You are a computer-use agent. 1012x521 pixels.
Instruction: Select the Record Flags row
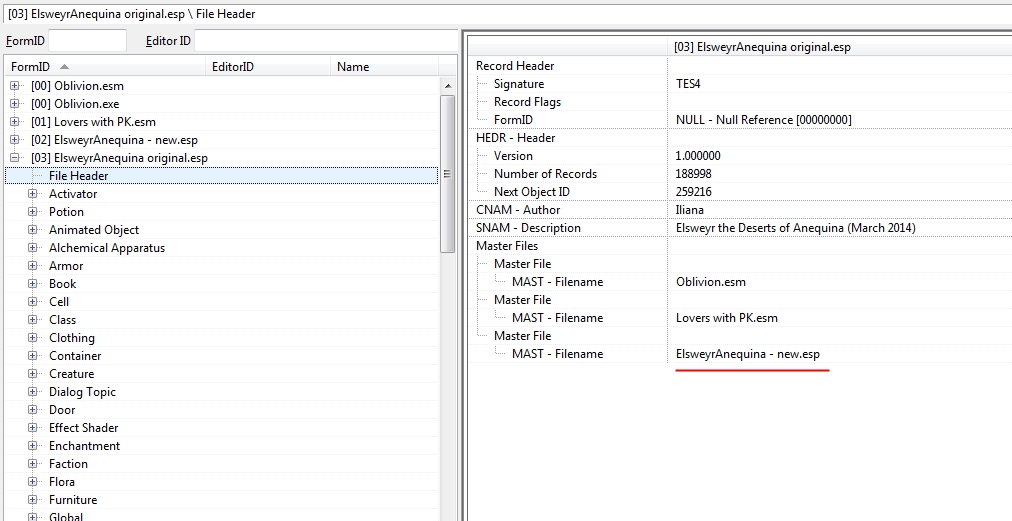(x=740, y=102)
